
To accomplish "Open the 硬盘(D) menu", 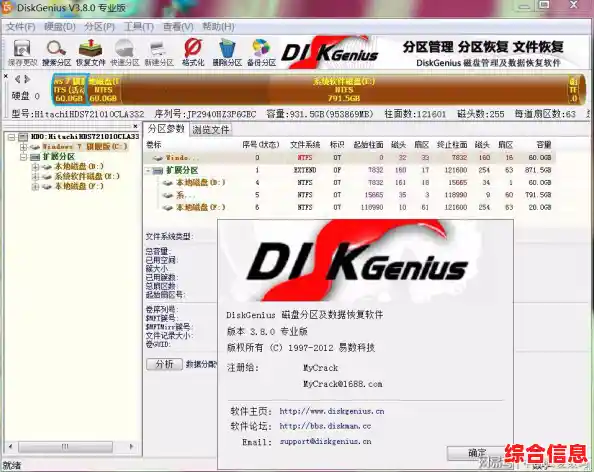I will click(59, 27).
